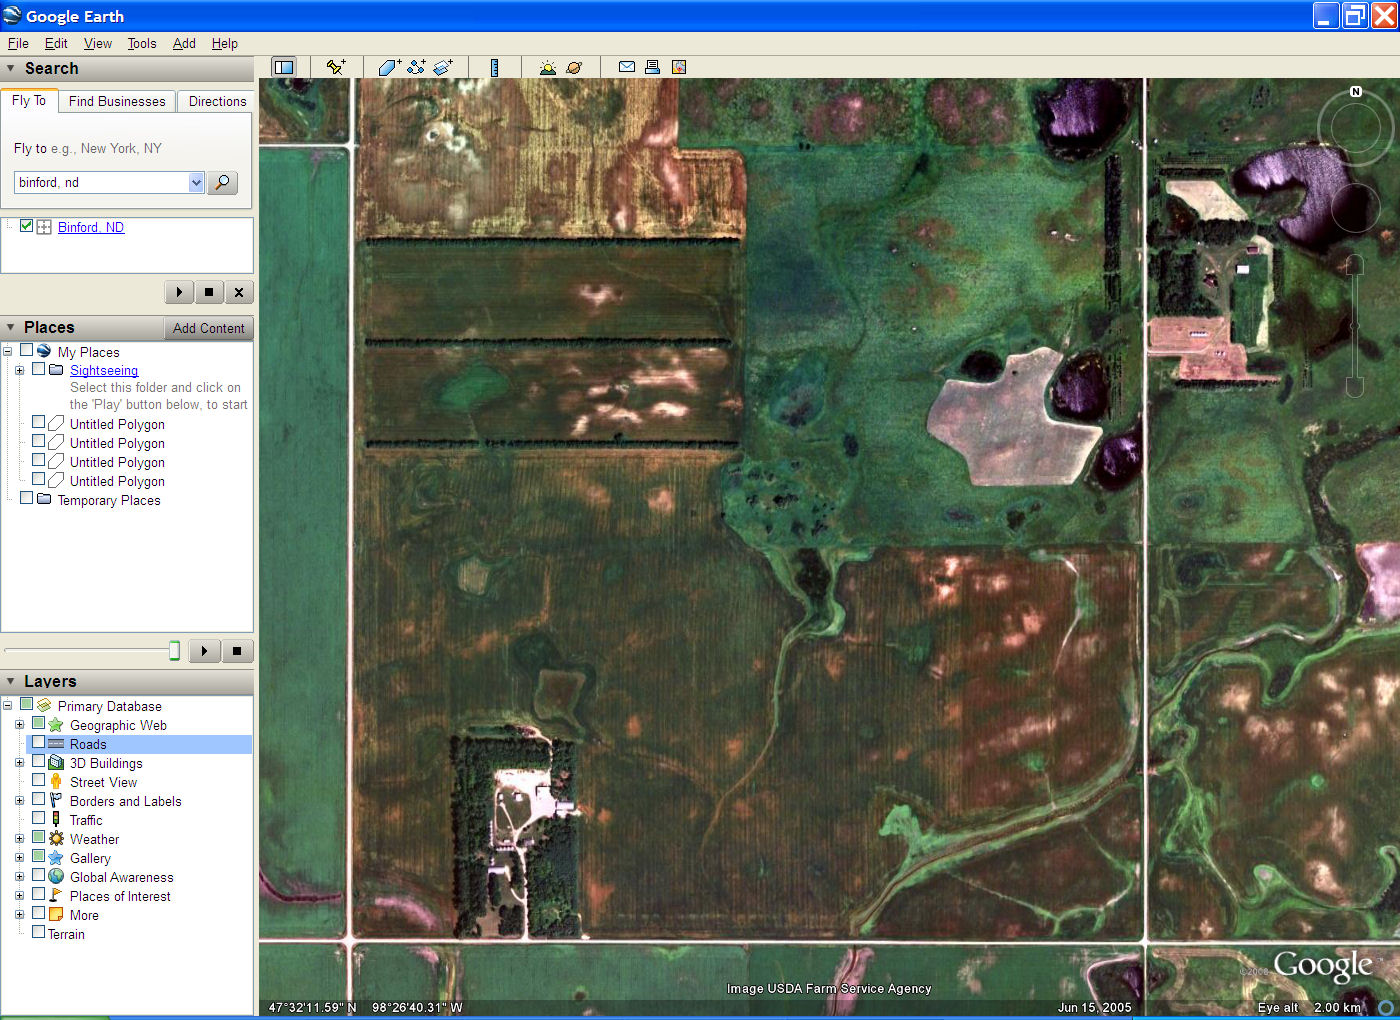Image resolution: width=1400 pixels, height=1020 pixels.
Task: Click the Global Awareness globe icon
Action: tap(56, 877)
